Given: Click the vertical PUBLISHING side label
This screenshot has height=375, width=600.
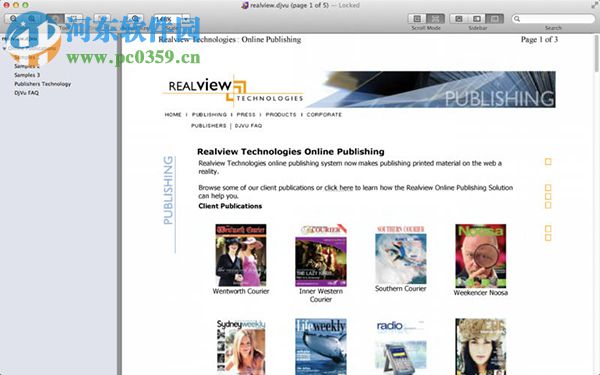Looking at the screenshot, I should (x=168, y=190).
